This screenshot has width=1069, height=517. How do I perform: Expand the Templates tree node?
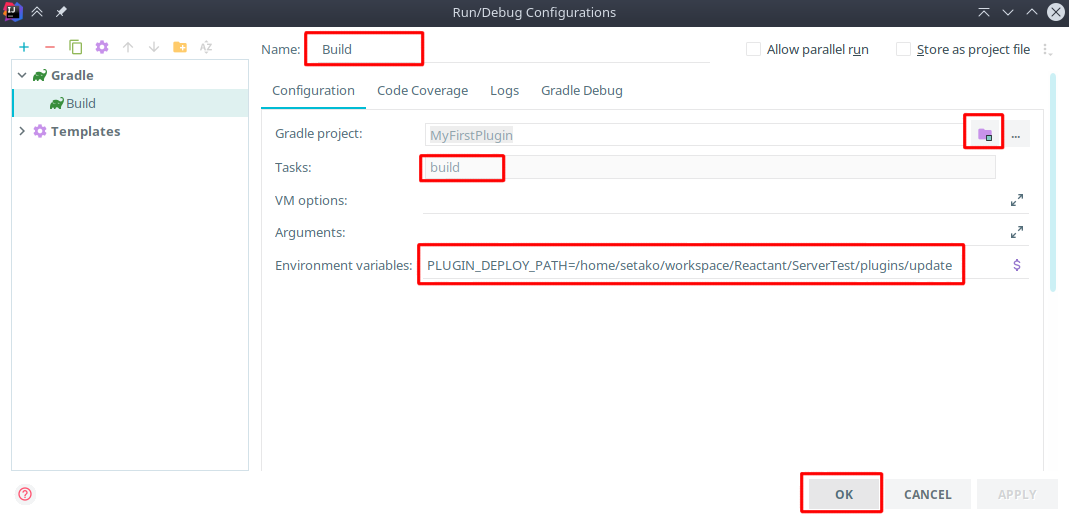22,131
